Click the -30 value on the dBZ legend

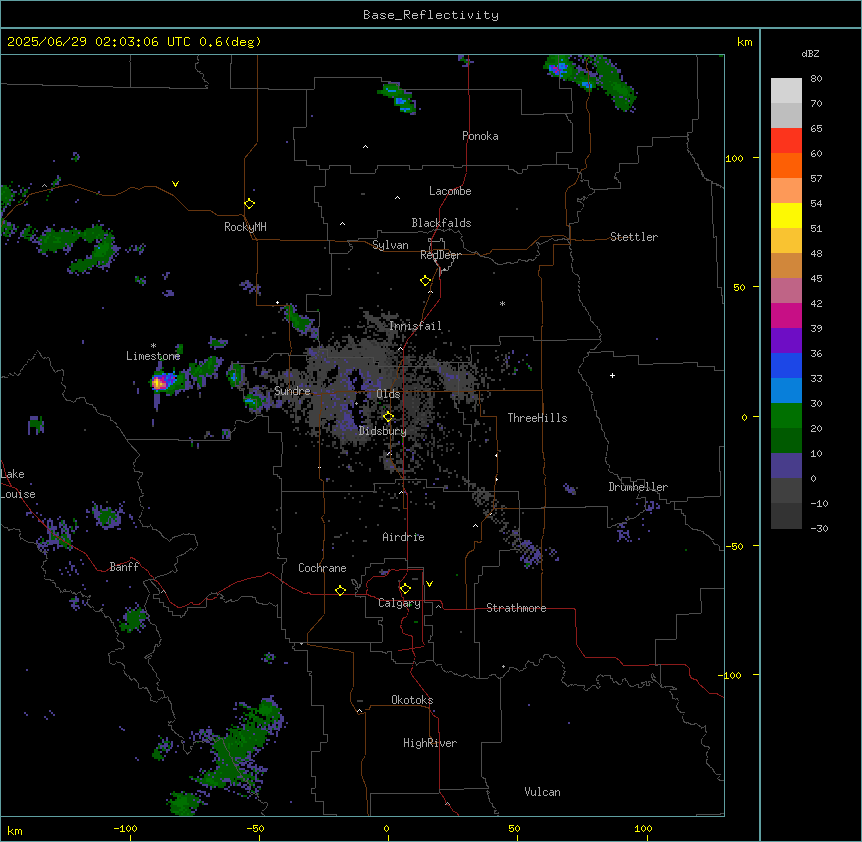[x=819, y=528]
